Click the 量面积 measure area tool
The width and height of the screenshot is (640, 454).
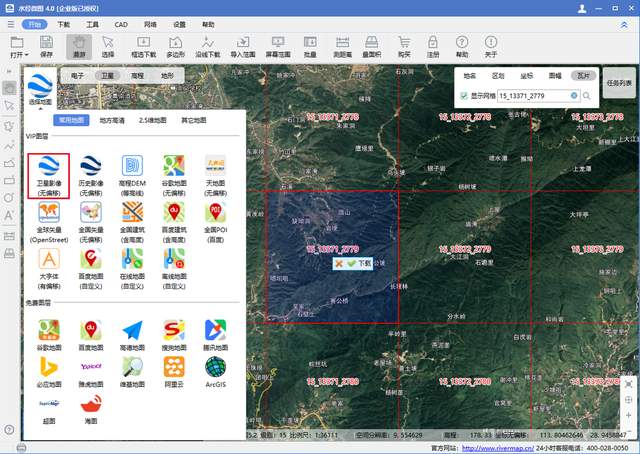click(371, 47)
